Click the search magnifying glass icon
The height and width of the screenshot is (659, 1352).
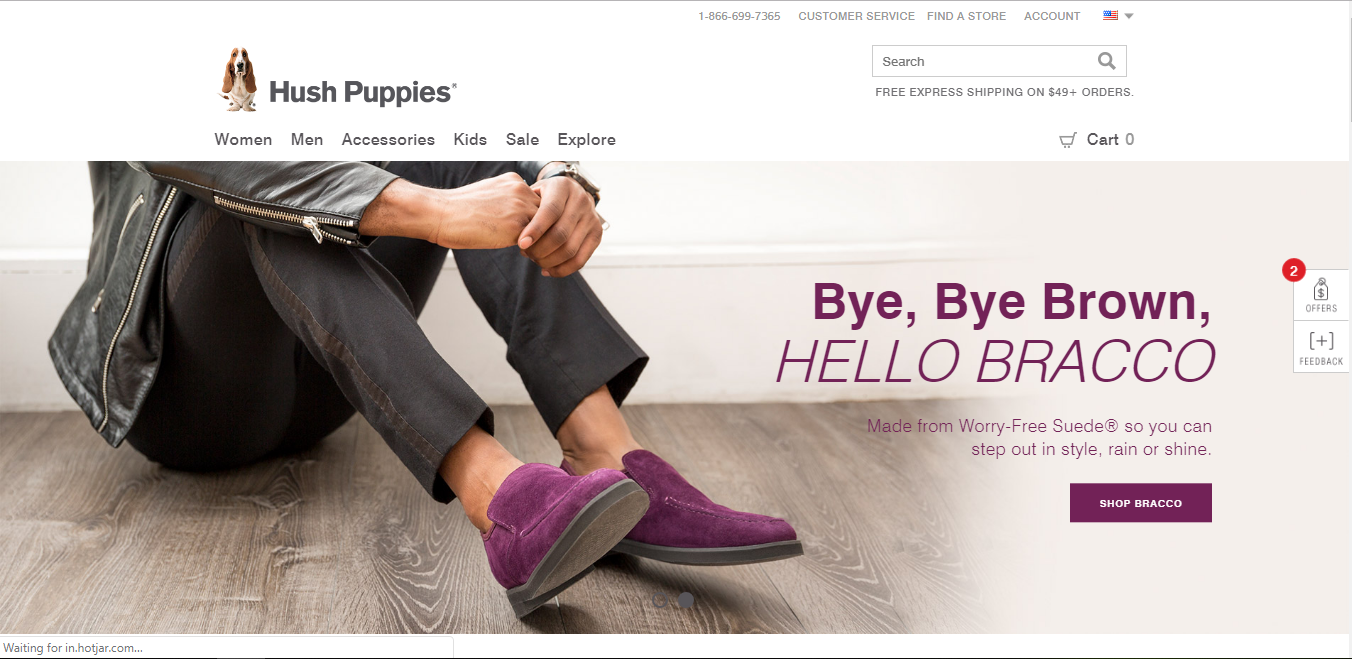(x=1106, y=61)
